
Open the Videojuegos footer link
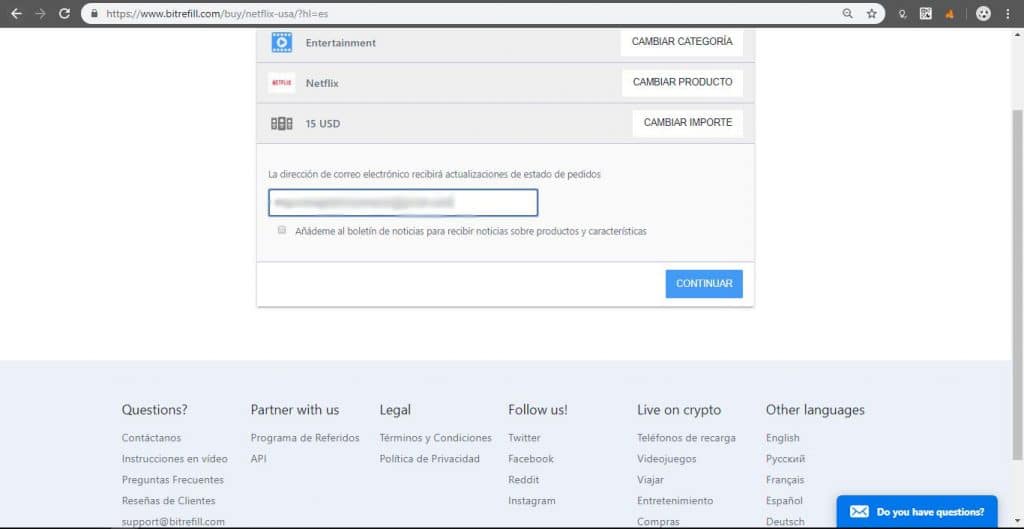(x=667, y=458)
